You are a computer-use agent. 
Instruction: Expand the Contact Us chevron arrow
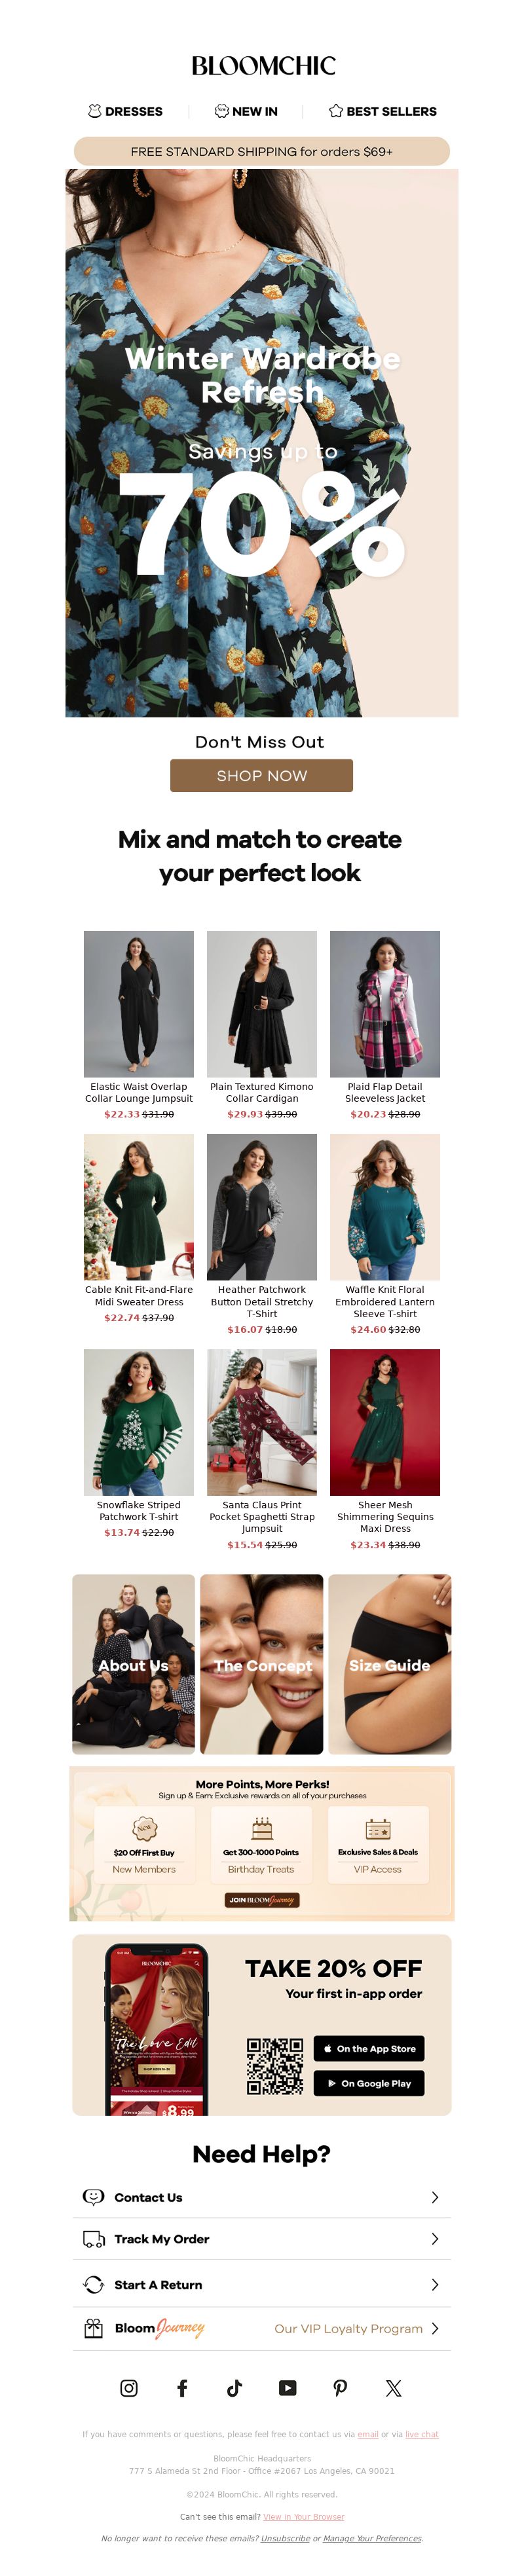click(435, 2197)
